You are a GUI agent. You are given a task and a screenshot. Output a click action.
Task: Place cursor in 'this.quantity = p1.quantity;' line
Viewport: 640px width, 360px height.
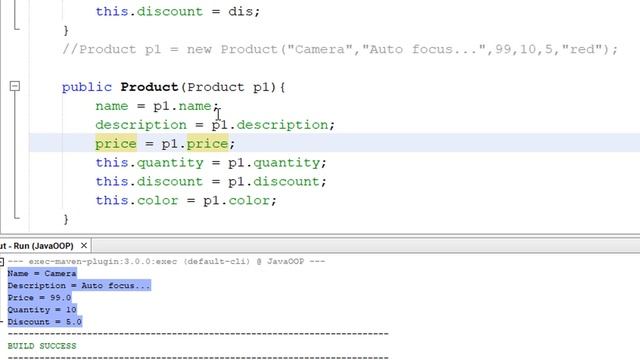click(211, 162)
